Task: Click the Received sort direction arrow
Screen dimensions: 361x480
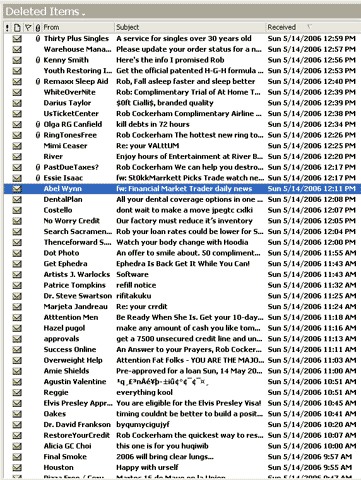Action: [309, 27]
